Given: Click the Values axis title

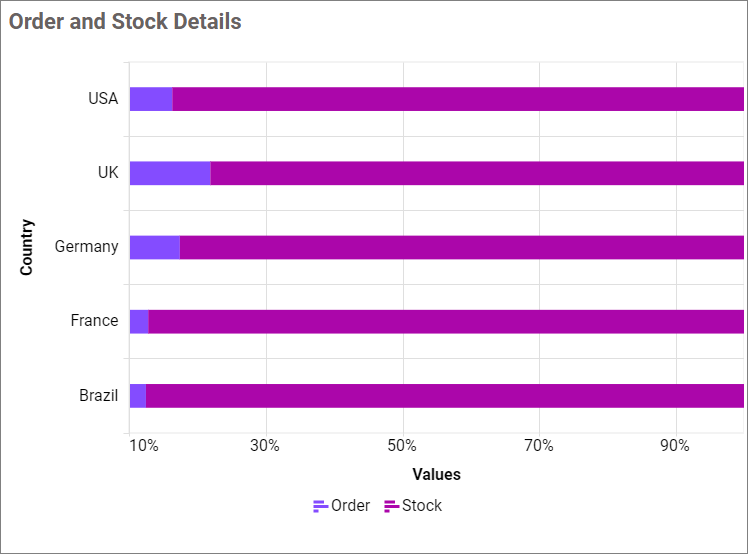Looking at the screenshot, I should pyautogui.click(x=436, y=474).
